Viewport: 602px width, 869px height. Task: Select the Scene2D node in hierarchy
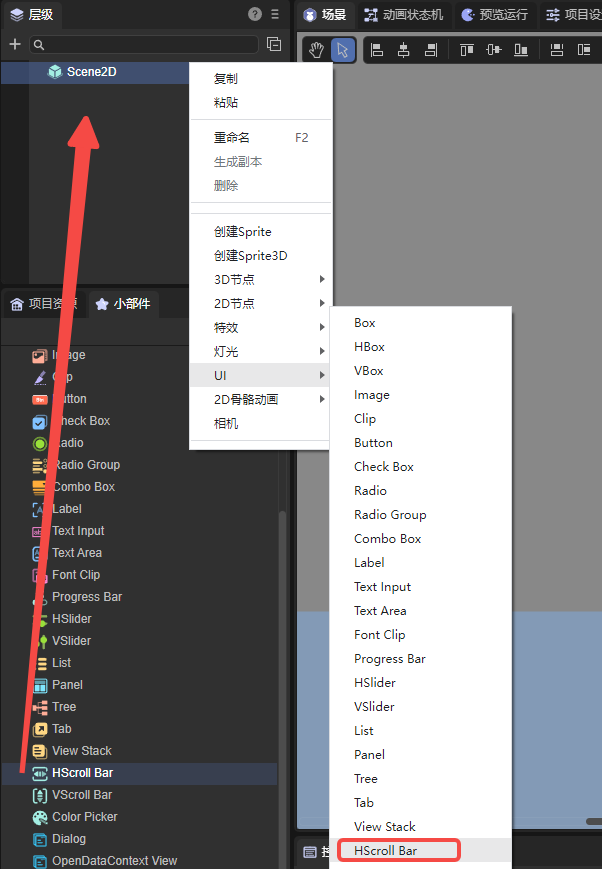pyautogui.click(x=91, y=72)
